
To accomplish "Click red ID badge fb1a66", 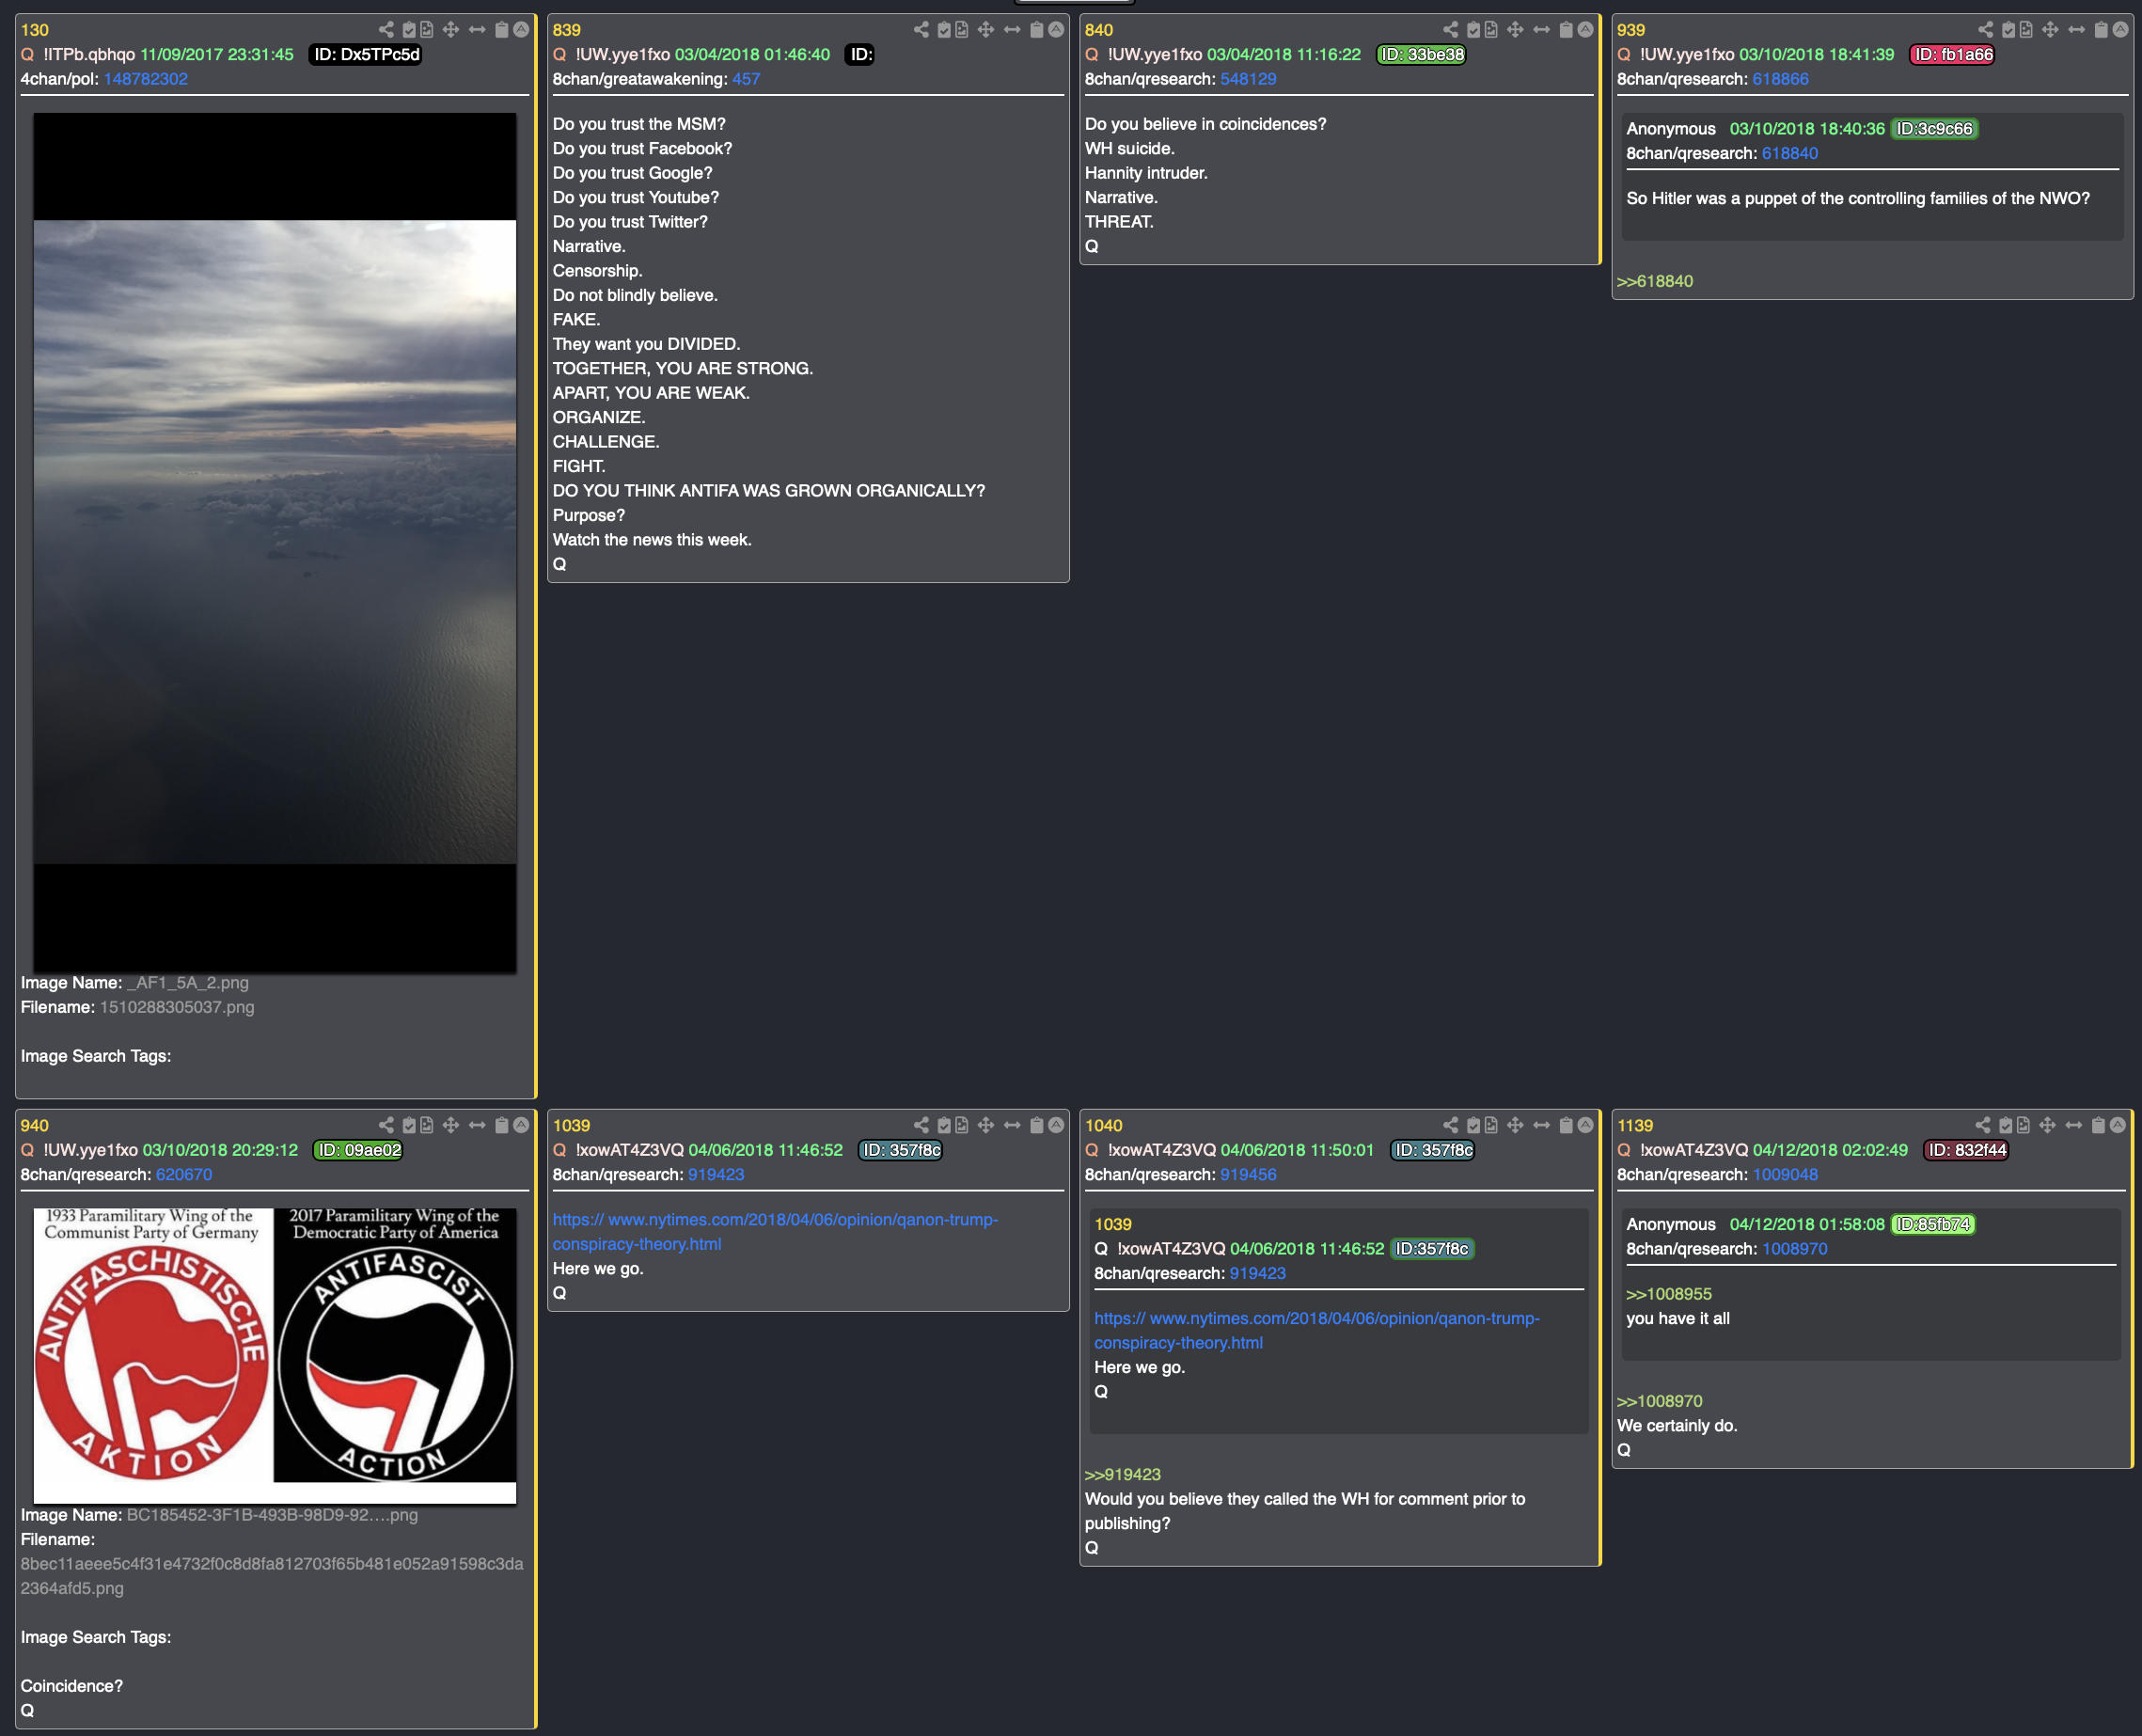I will [1952, 54].
